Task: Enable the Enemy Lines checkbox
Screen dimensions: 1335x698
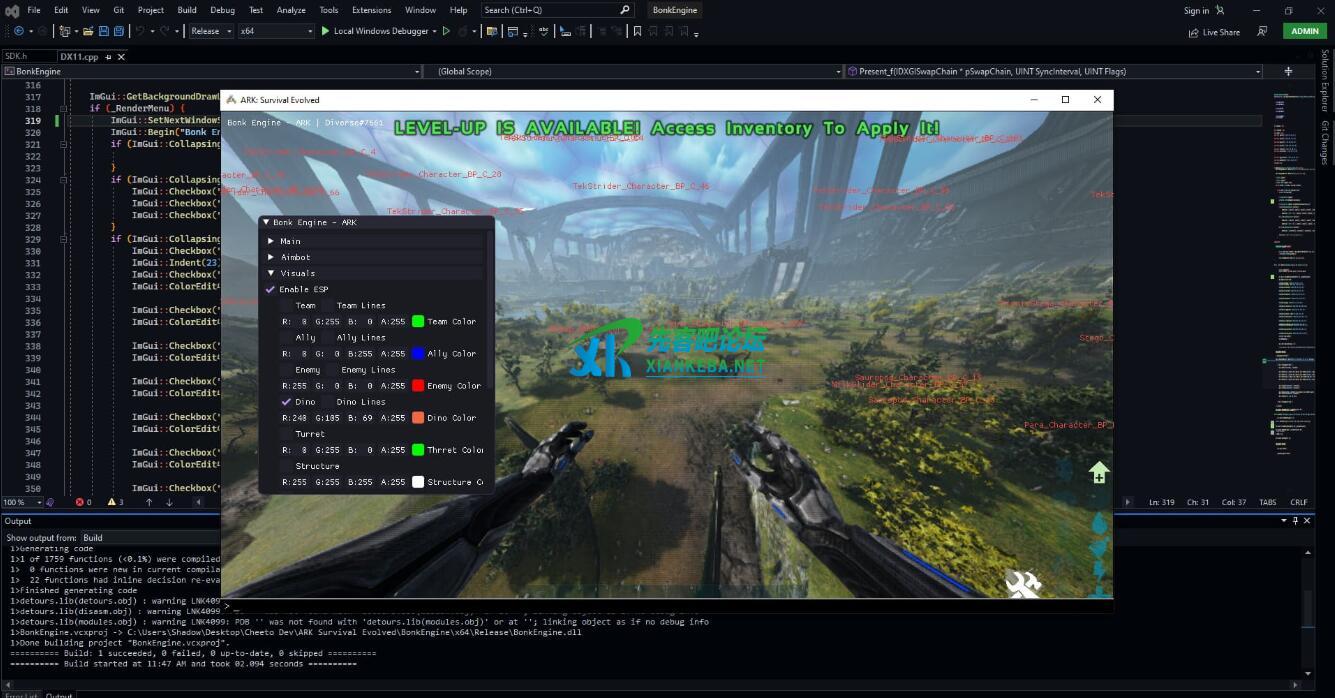Action: (332, 370)
